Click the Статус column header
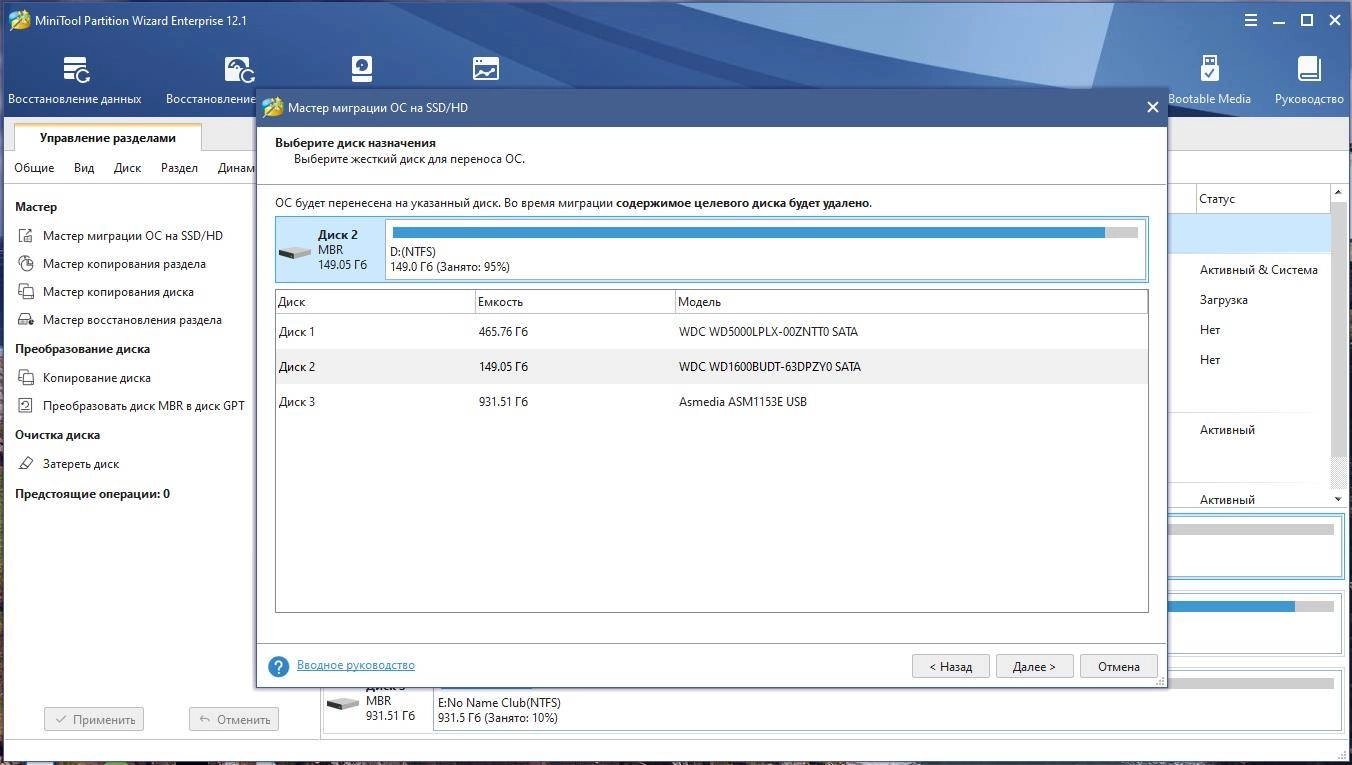 coord(1262,199)
